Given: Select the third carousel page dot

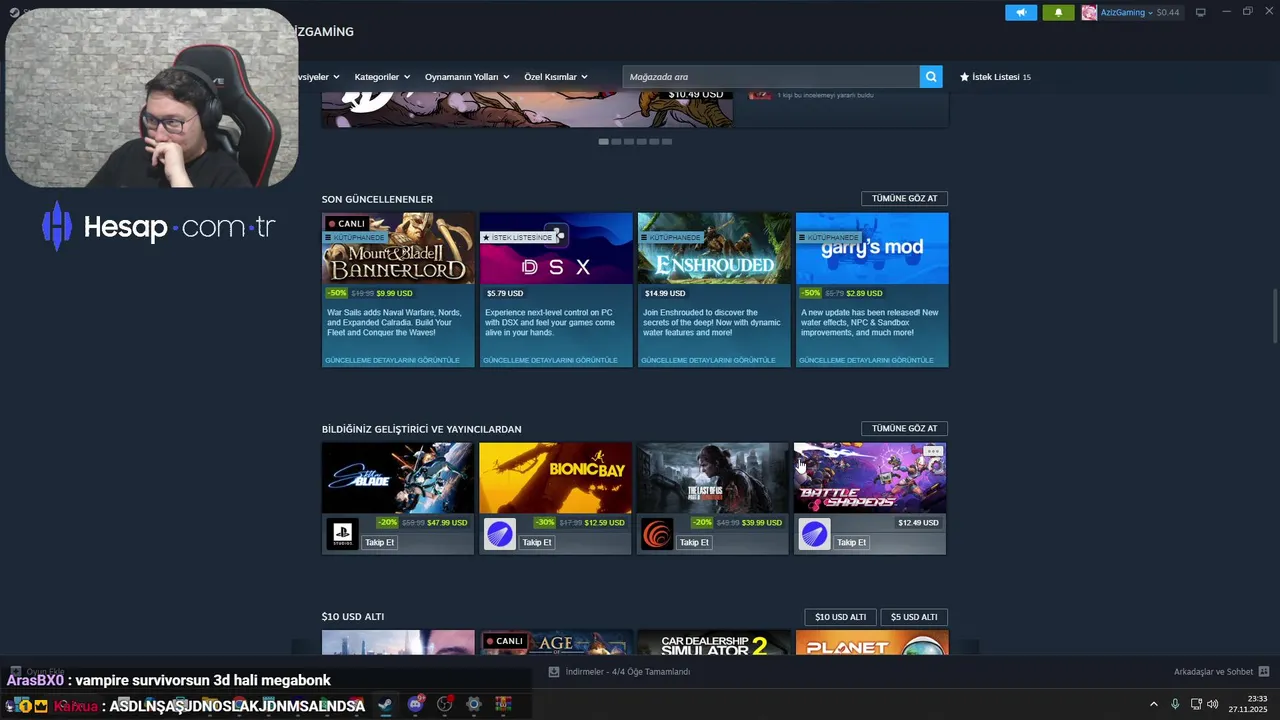Looking at the screenshot, I should click(629, 142).
